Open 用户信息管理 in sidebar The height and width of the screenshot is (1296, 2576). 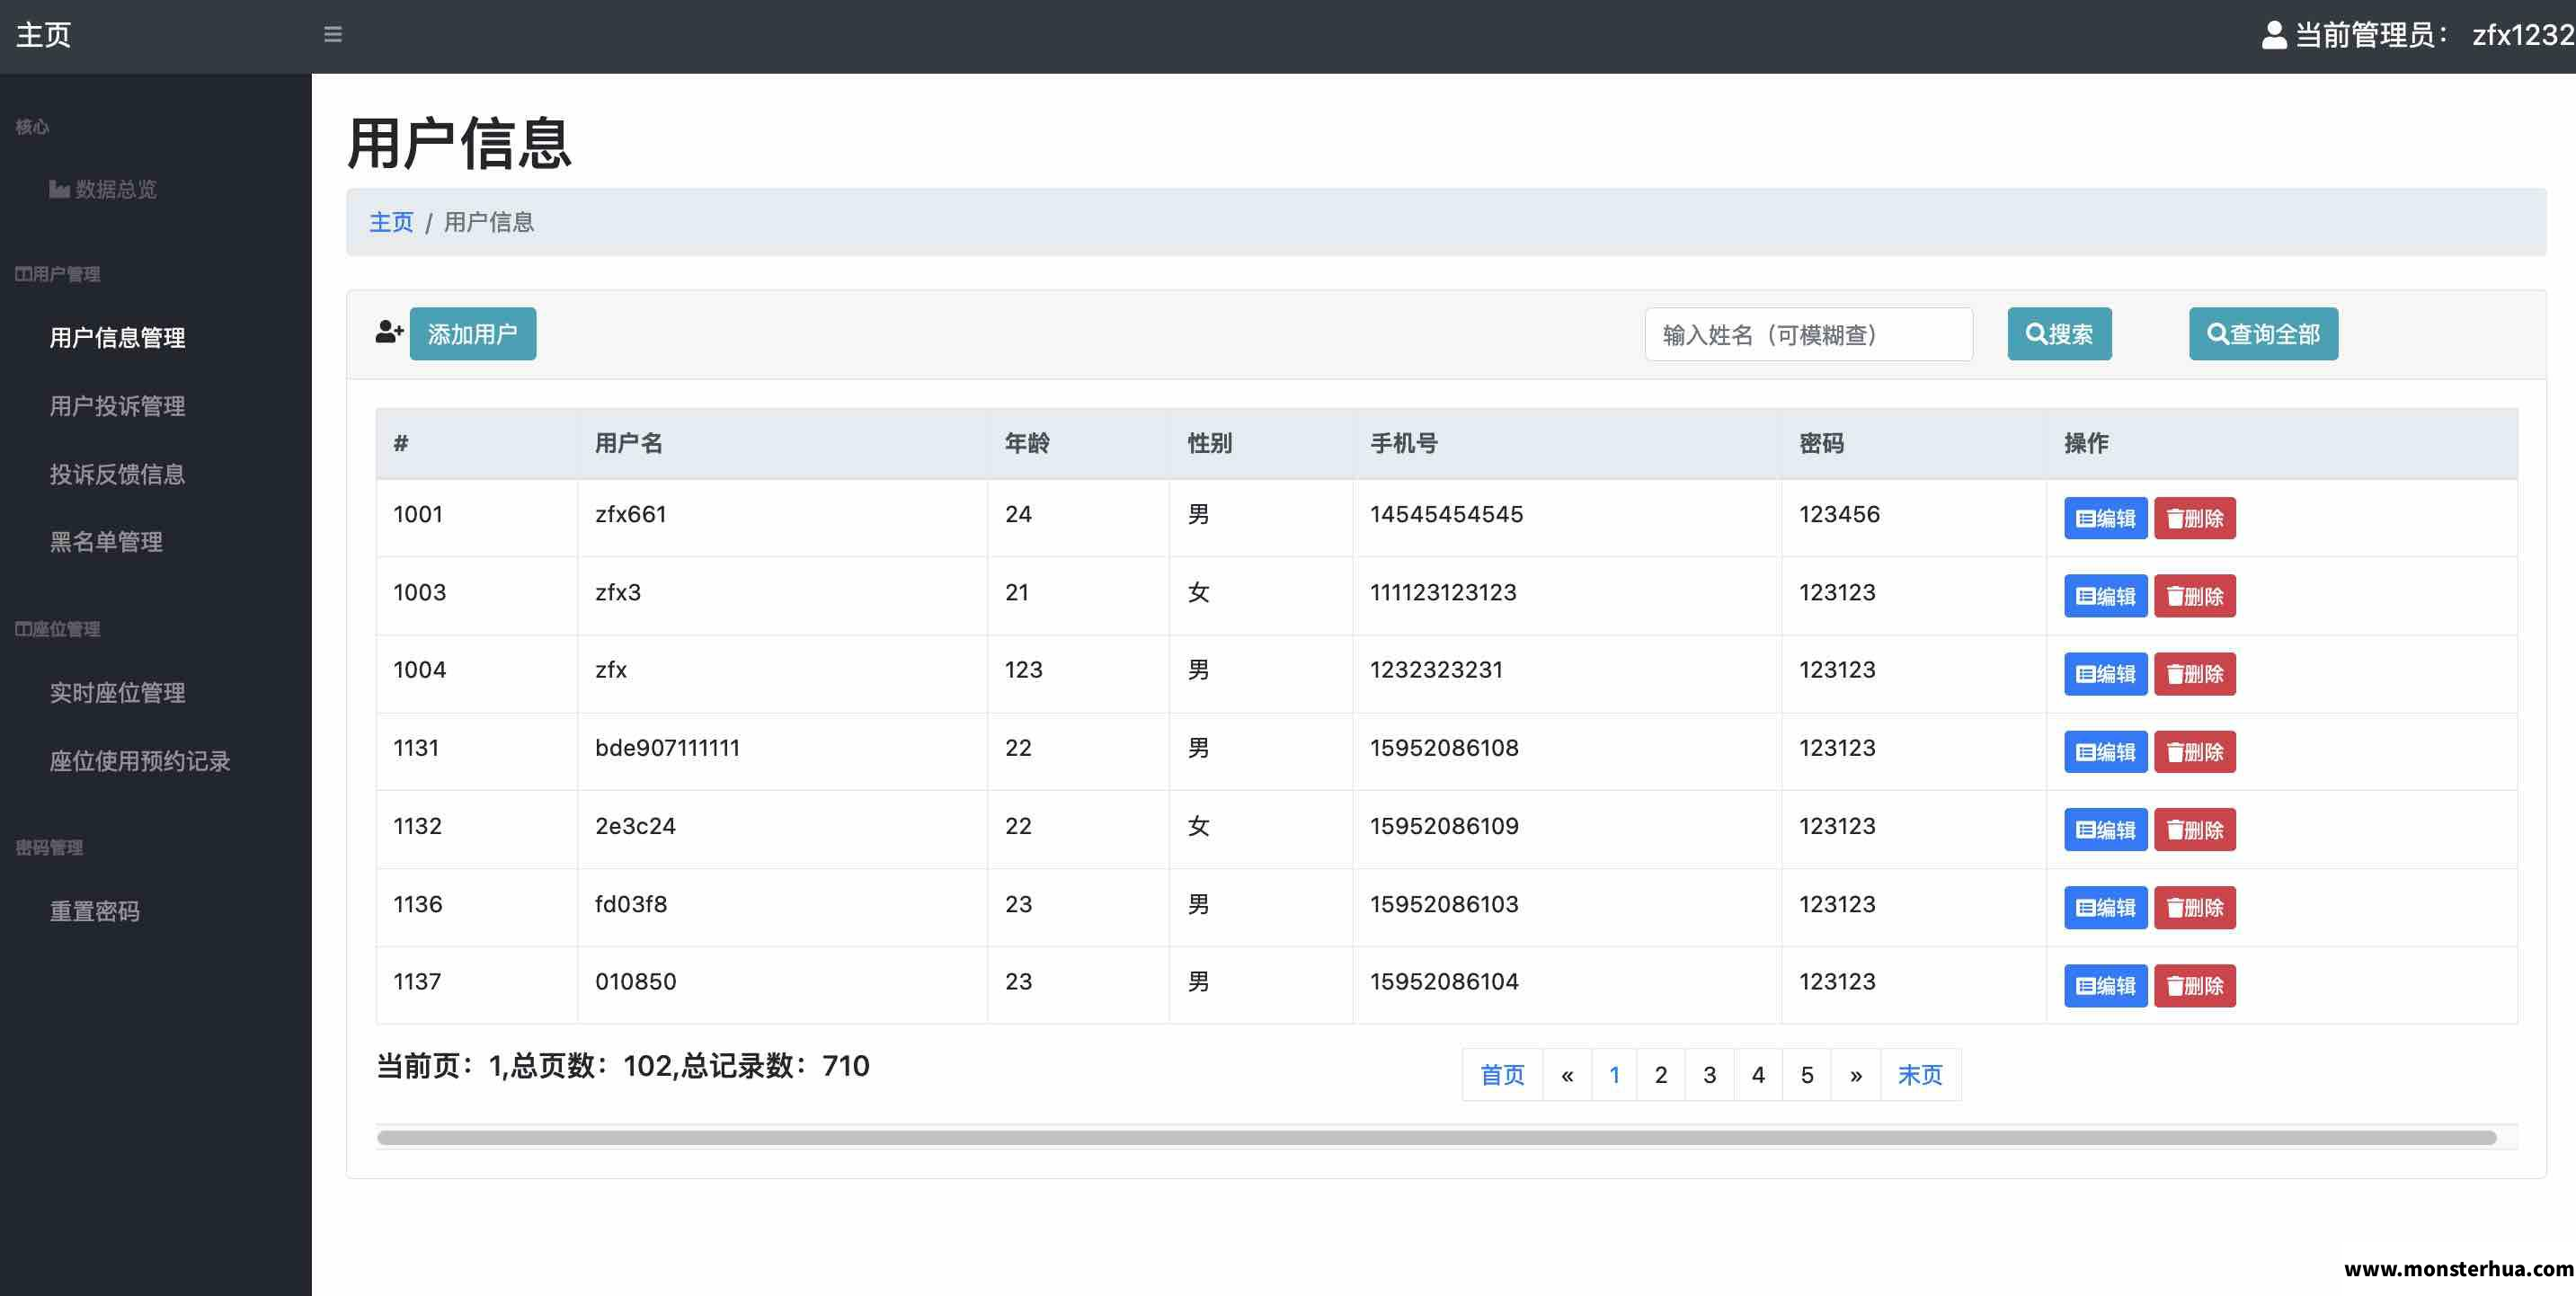117,338
